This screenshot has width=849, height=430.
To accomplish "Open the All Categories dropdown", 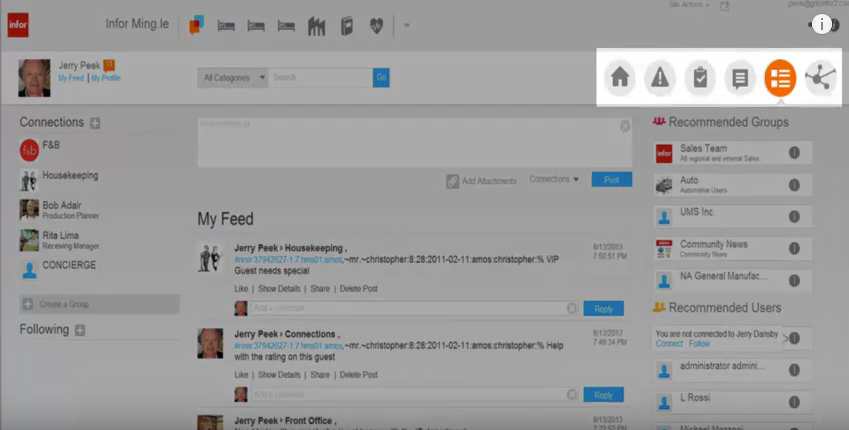I will coord(232,77).
